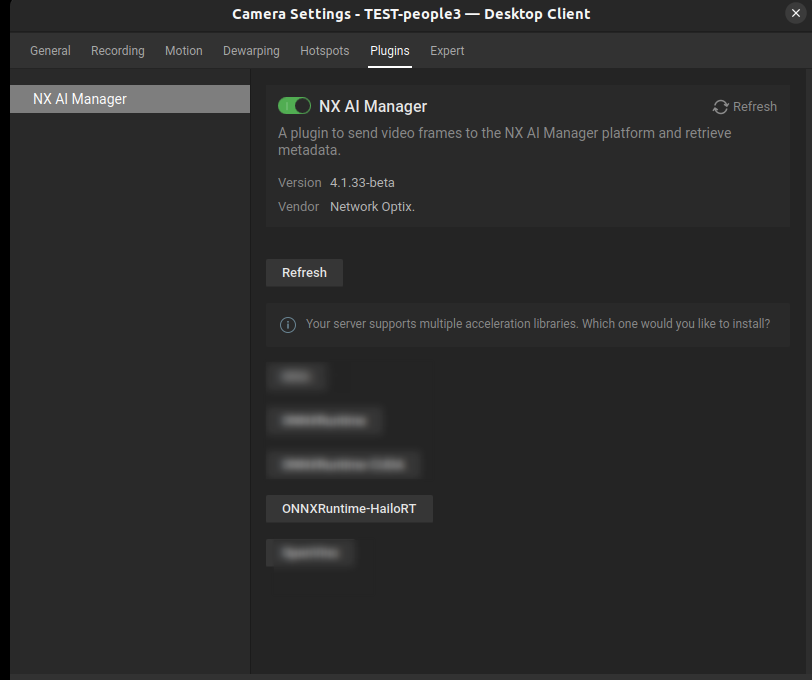The image size is (812, 680).
Task: Select NX AI Manager in plugin list
Action: (x=129, y=99)
